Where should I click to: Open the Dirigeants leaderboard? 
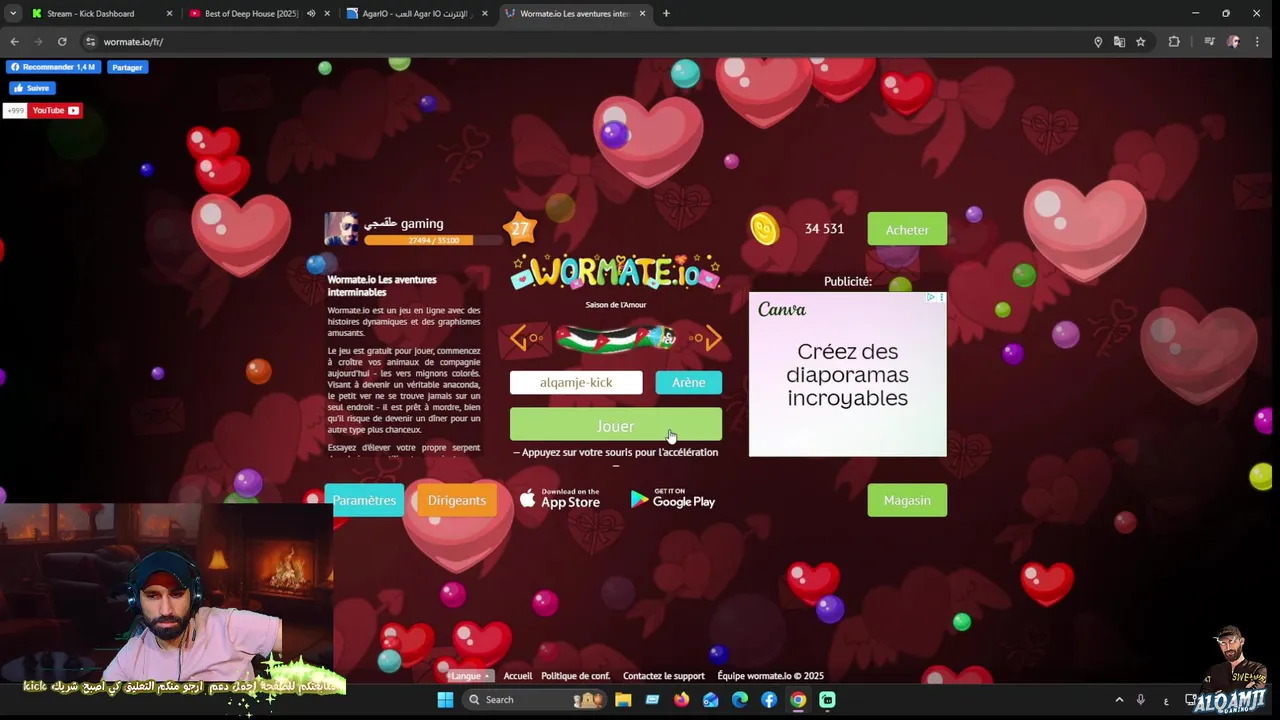(x=457, y=500)
